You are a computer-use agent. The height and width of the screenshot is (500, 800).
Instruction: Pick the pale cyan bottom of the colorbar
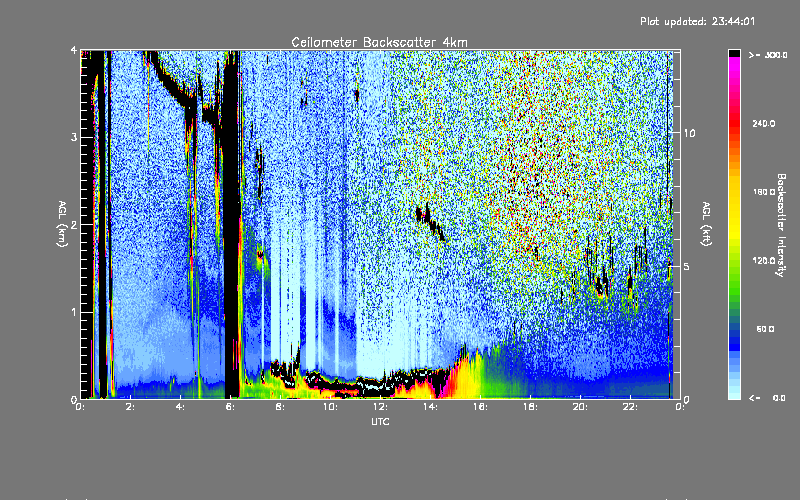(734, 394)
